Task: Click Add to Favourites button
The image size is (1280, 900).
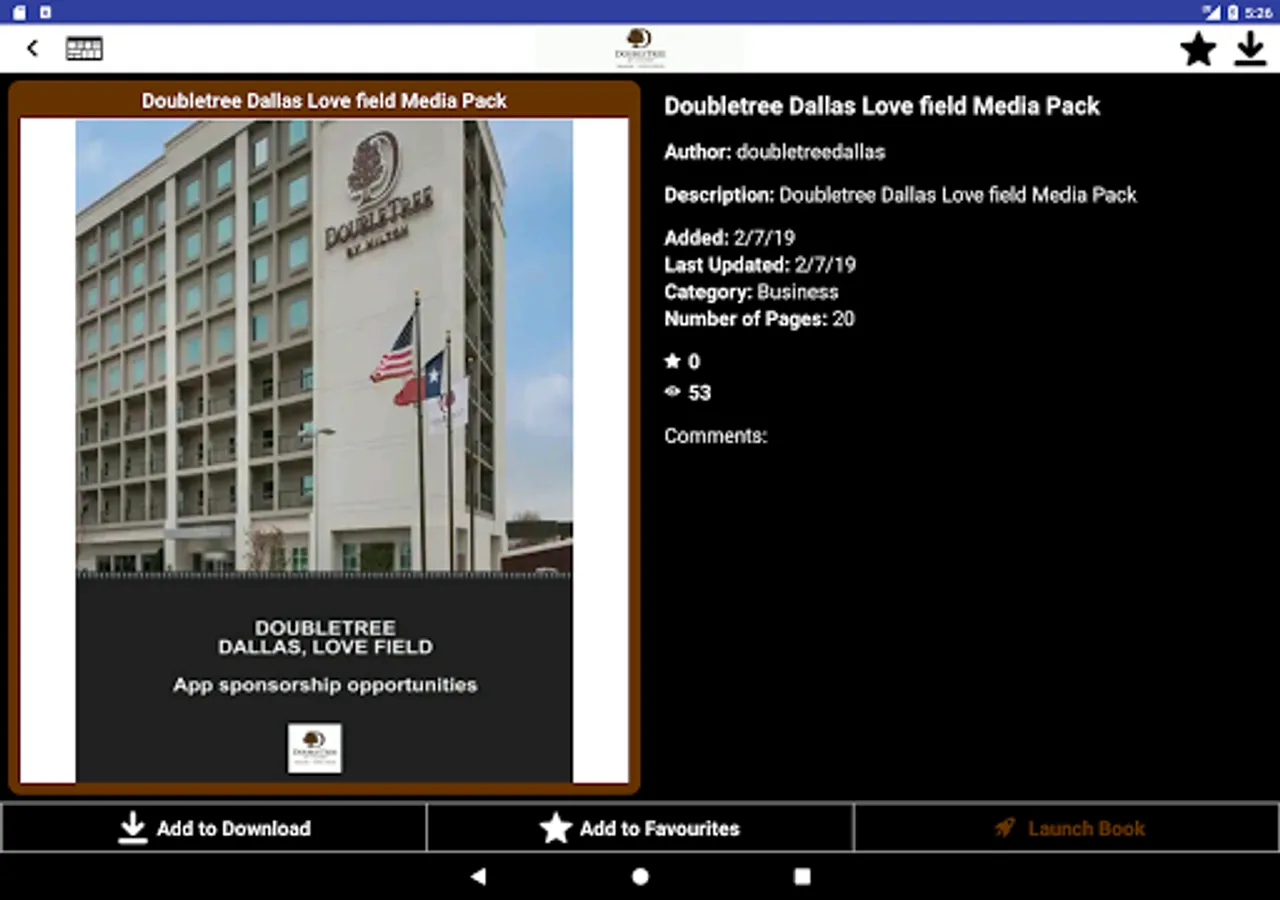Action: pos(640,828)
